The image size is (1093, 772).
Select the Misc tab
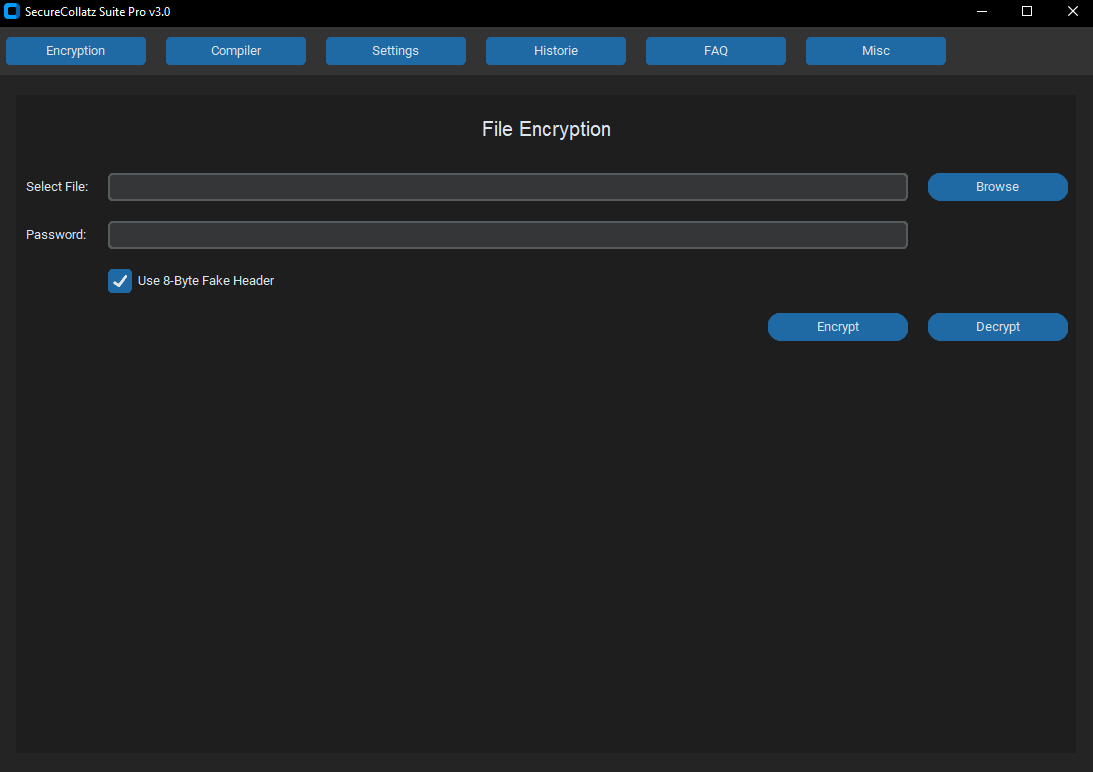875,50
